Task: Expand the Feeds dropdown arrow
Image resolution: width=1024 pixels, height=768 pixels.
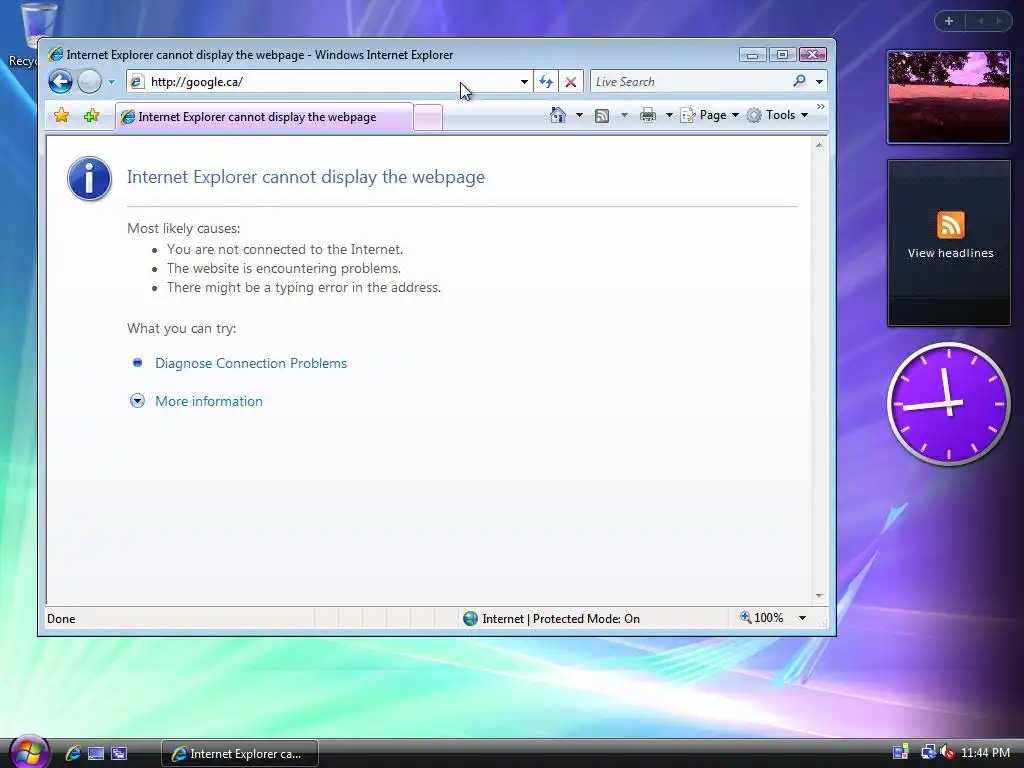Action: point(624,115)
